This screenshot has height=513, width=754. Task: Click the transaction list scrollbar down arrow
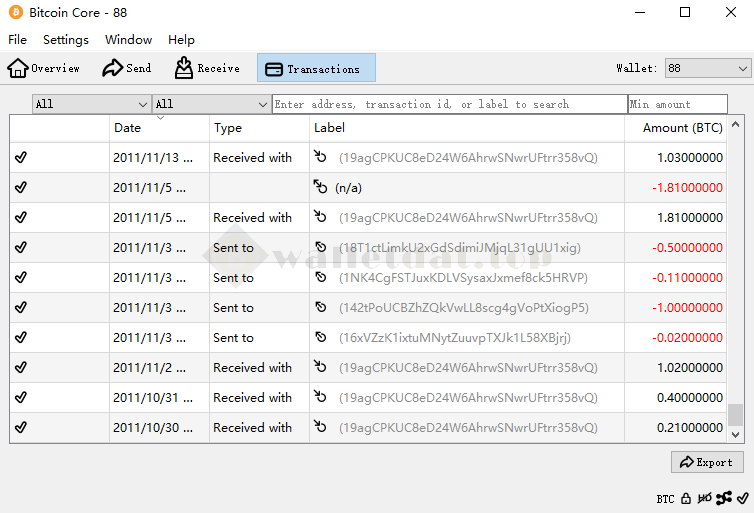pyautogui.click(x=736, y=435)
